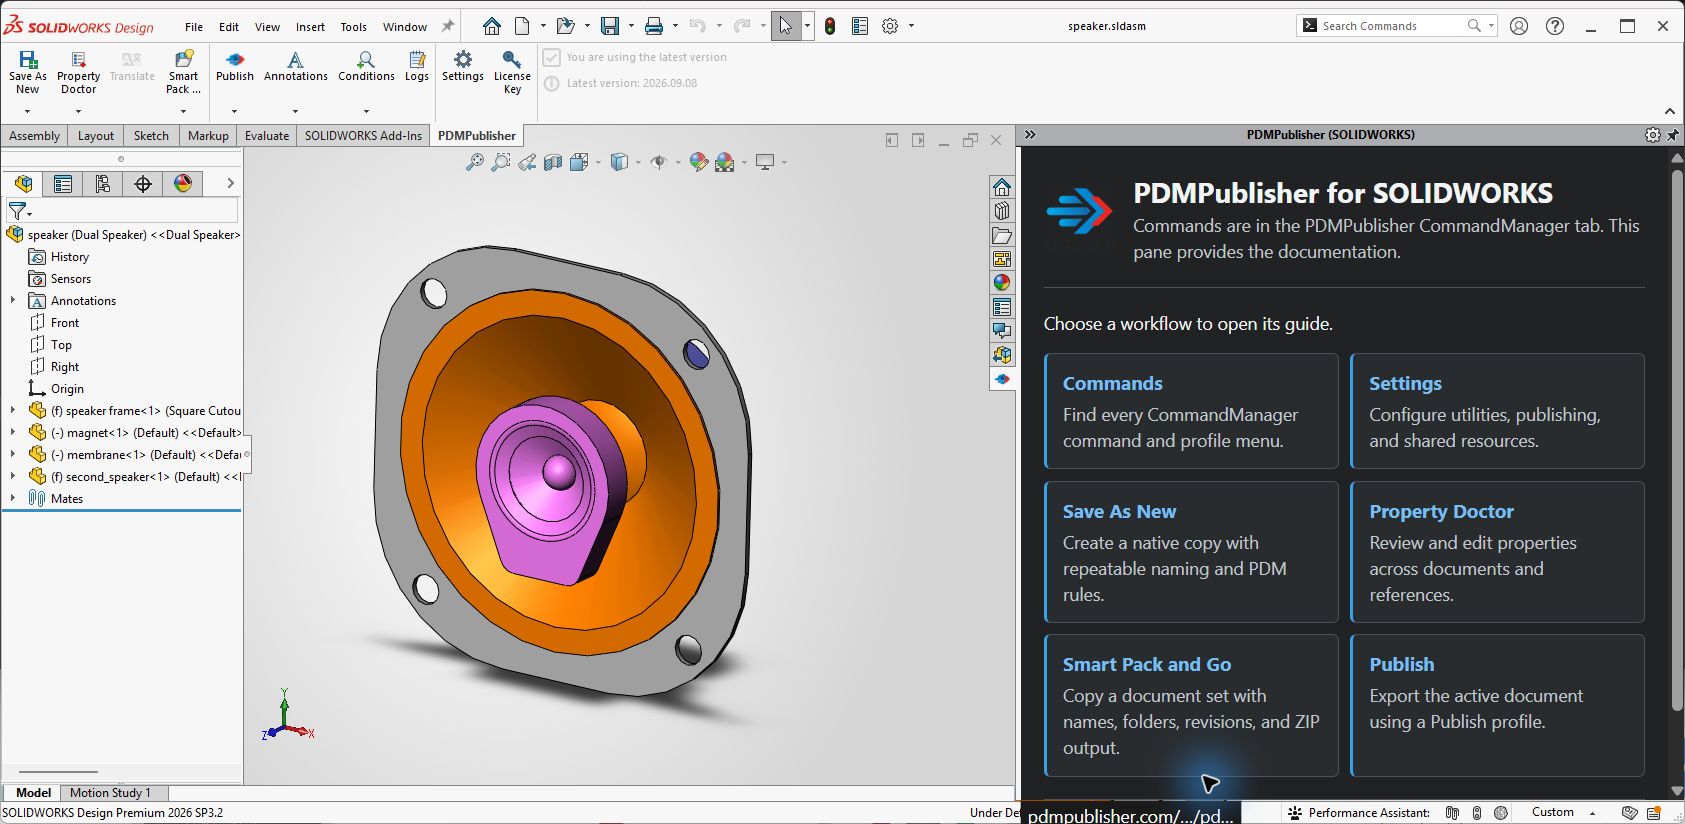The width and height of the screenshot is (1685, 824).
Task: Open Save As New dropdown arrow
Action: tap(28, 111)
